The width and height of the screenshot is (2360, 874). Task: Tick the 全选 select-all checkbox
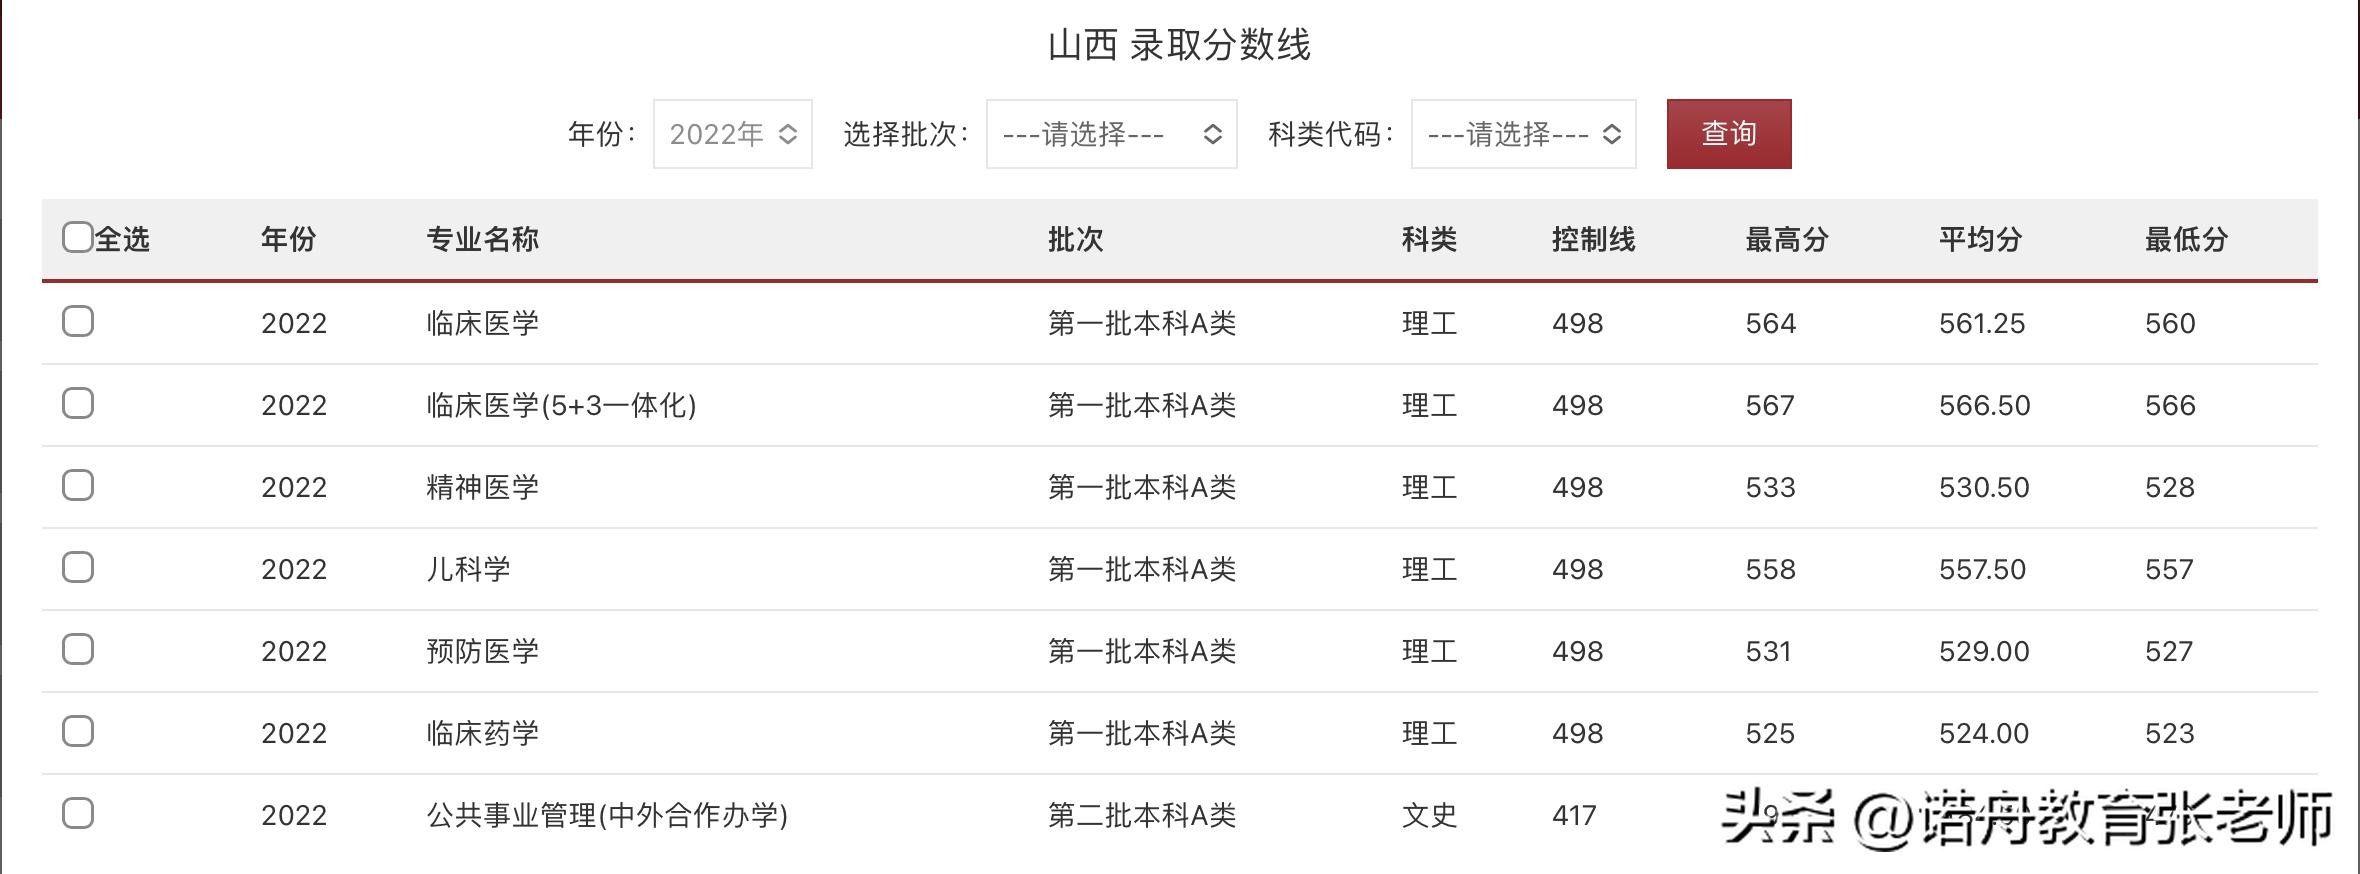[x=78, y=238]
